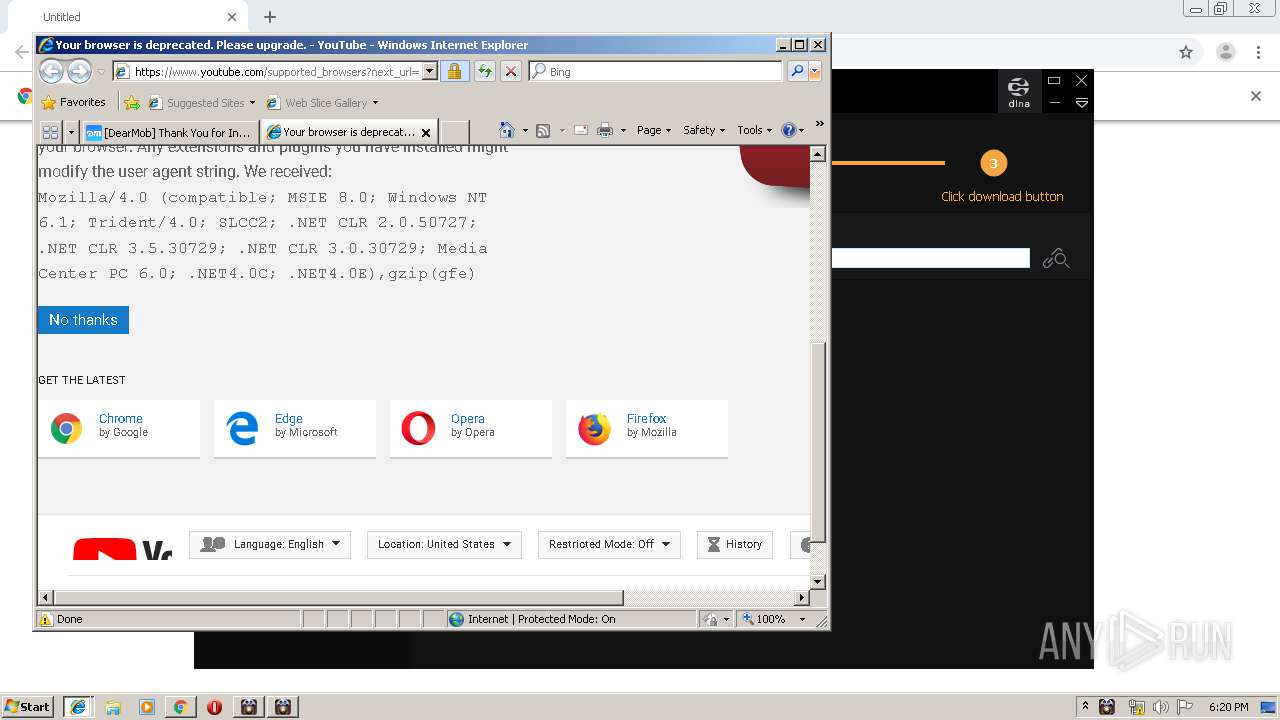Viewport: 1280px width, 720px height.
Task: Click the IE Home icon
Action: tap(507, 130)
